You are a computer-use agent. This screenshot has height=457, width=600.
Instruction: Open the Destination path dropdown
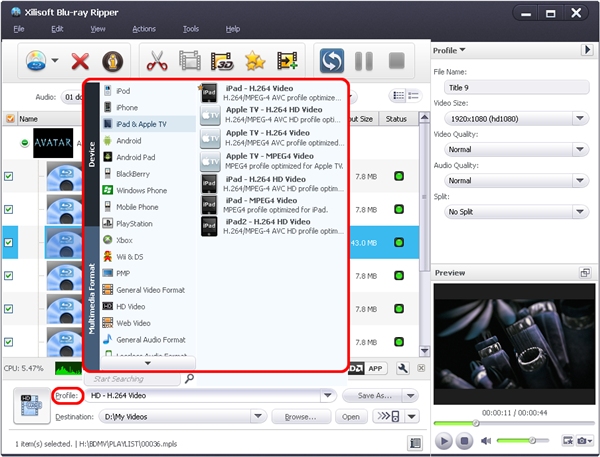258,416
